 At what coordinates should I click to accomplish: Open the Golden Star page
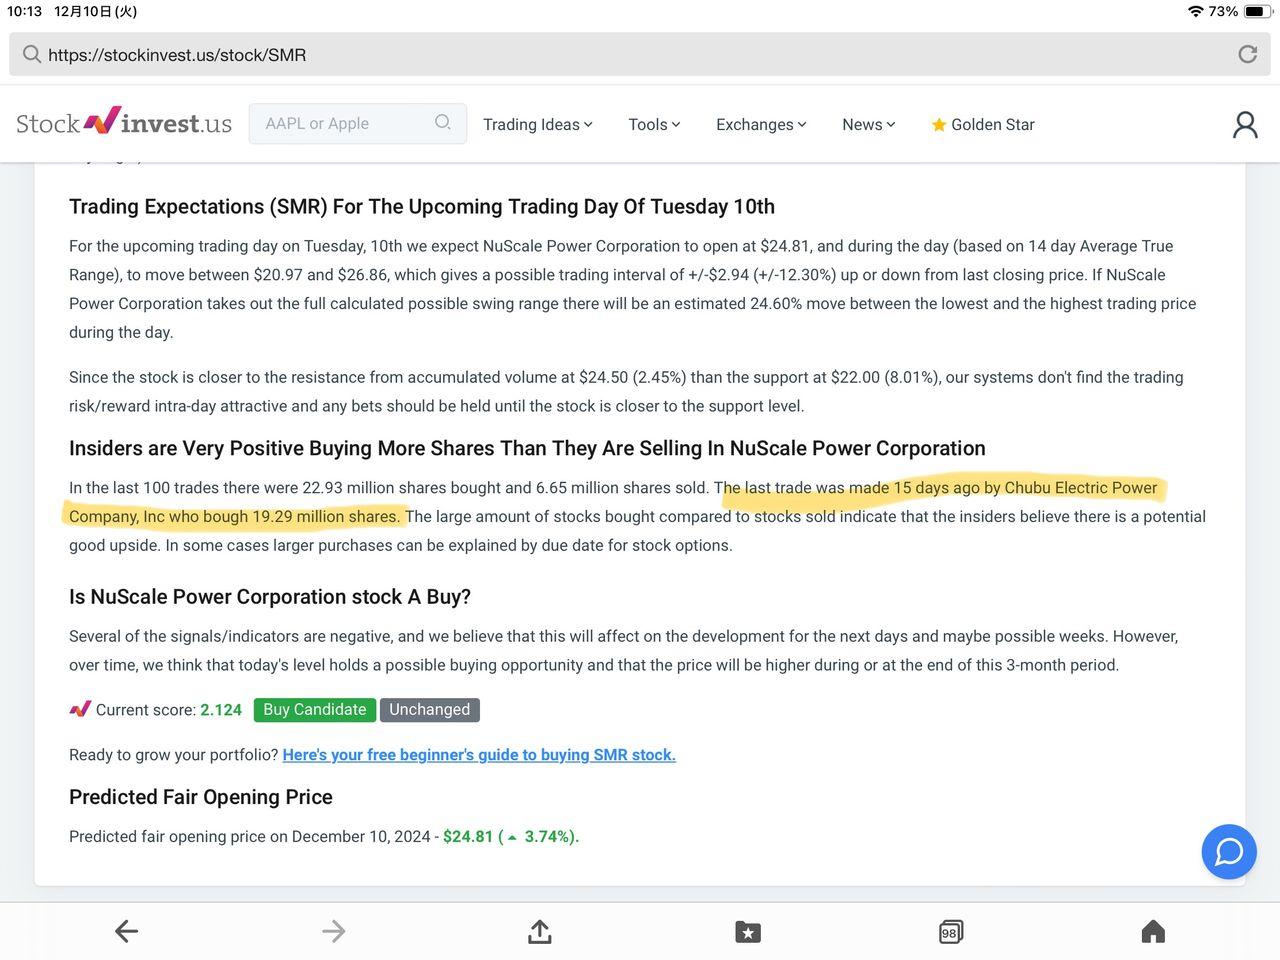[982, 124]
